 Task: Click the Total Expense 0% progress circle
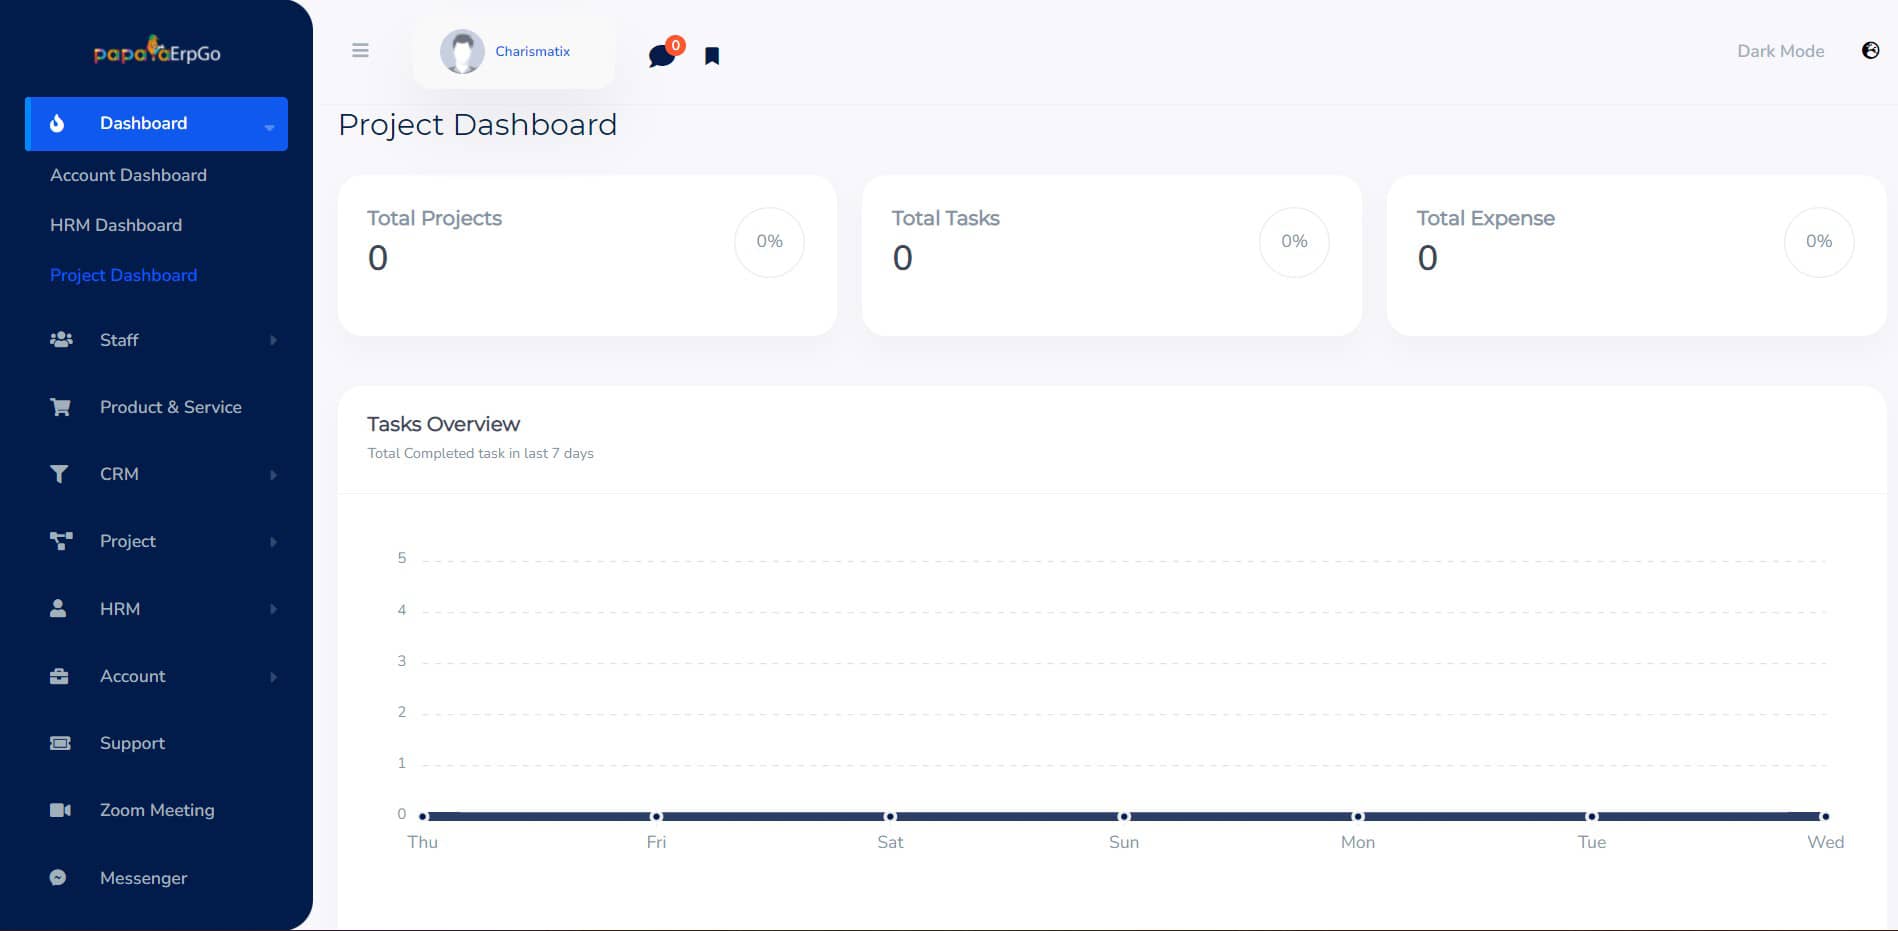coord(1819,242)
